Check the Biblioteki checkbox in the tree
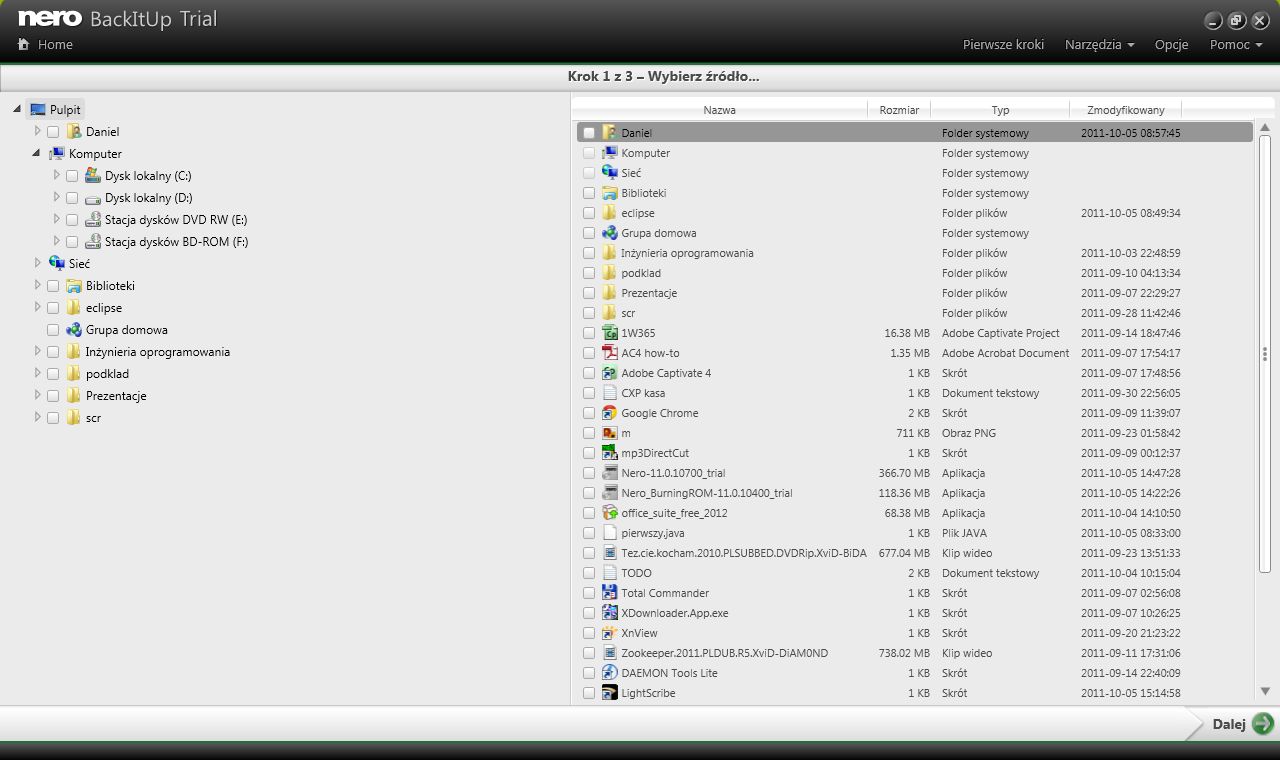 [x=53, y=286]
